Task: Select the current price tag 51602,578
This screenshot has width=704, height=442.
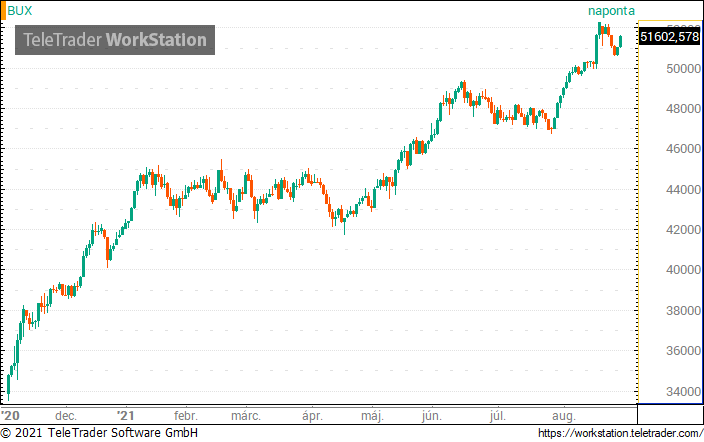Action: tap(669, 36)
